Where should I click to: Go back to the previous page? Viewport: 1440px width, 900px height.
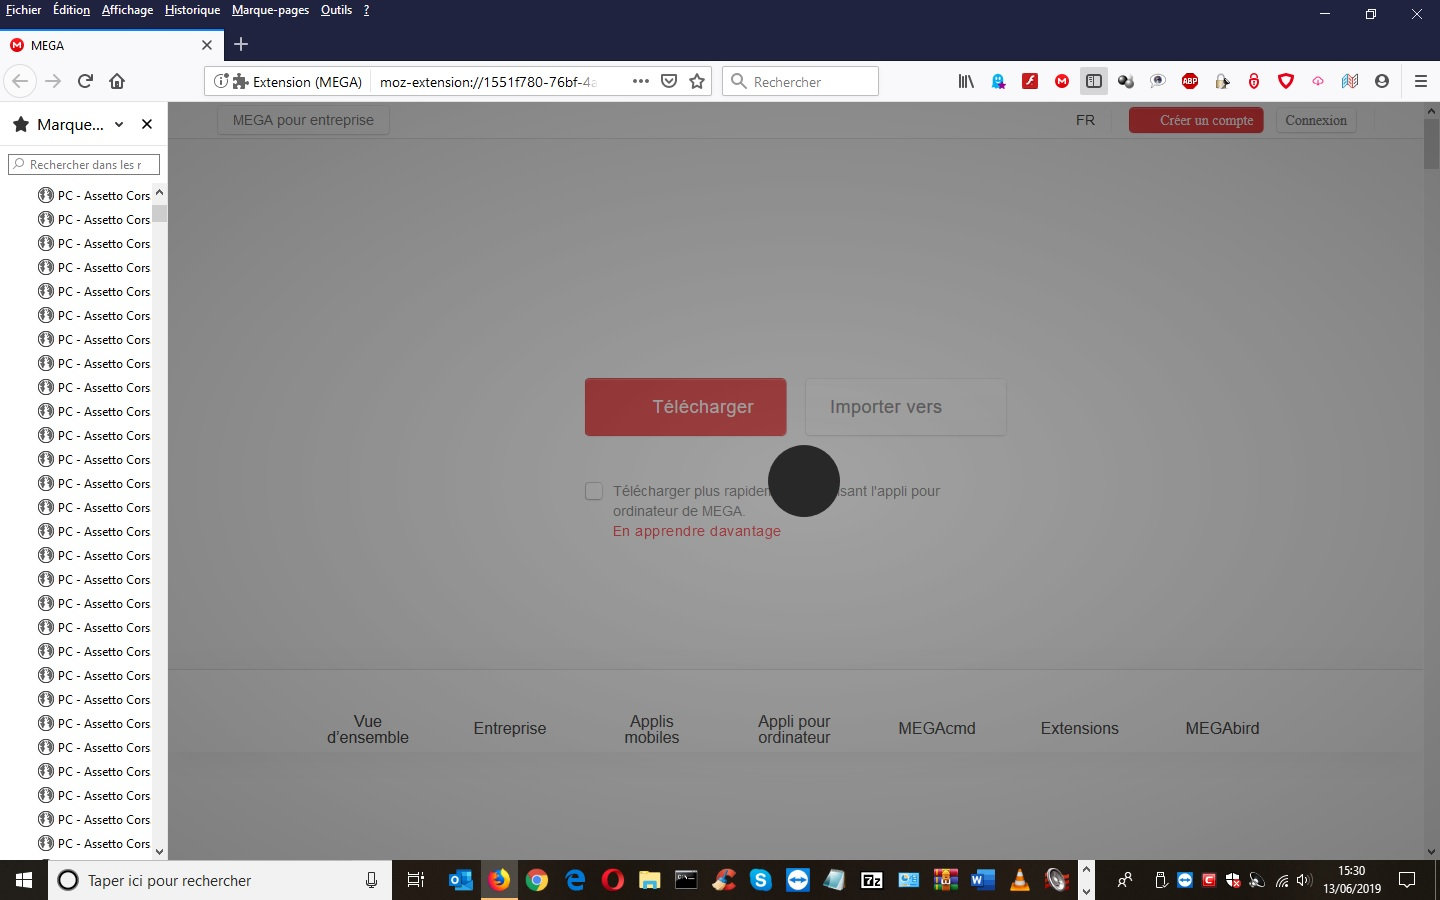pyautogui.click(x=20, y=81)
